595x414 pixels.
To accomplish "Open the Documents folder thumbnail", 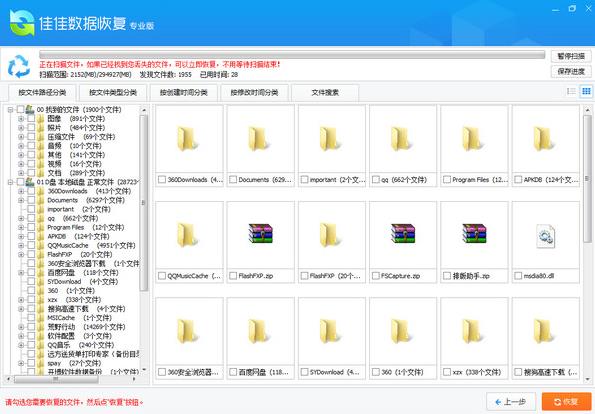I will coord(259,139).
